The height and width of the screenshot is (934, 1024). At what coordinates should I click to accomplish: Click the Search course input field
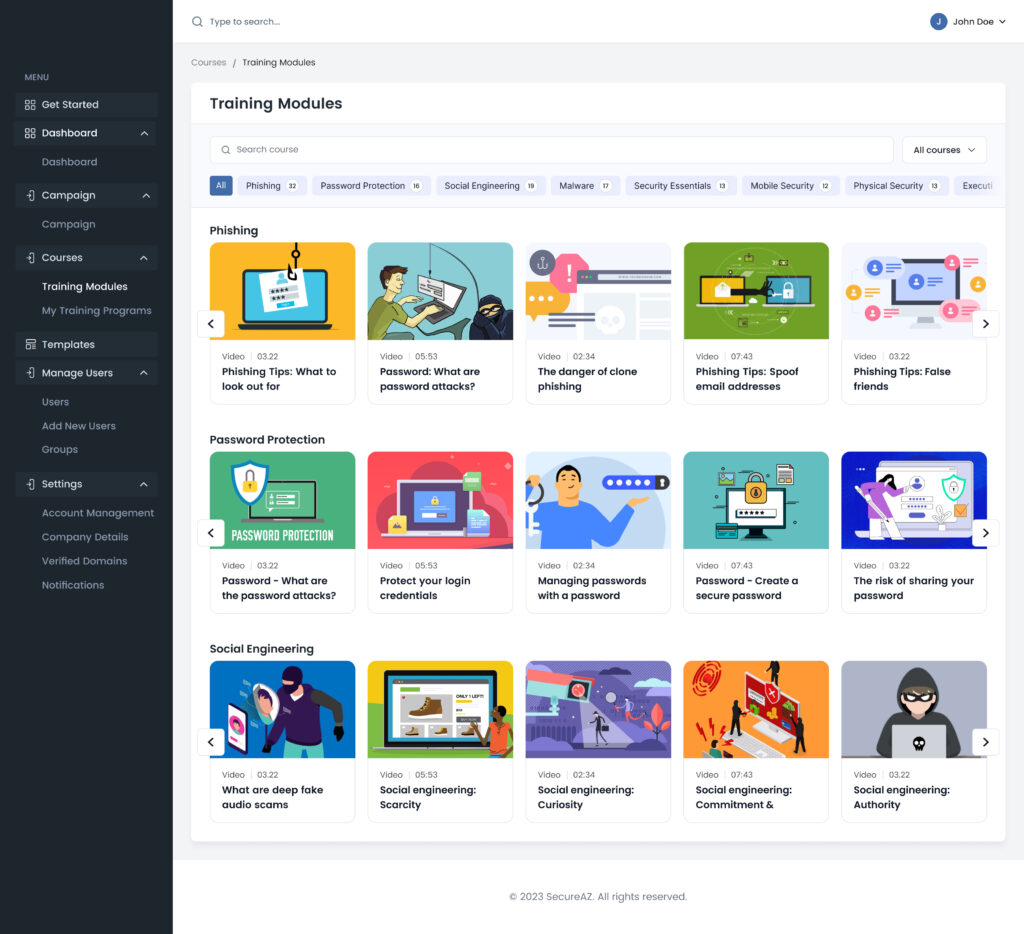coord(551,150)
